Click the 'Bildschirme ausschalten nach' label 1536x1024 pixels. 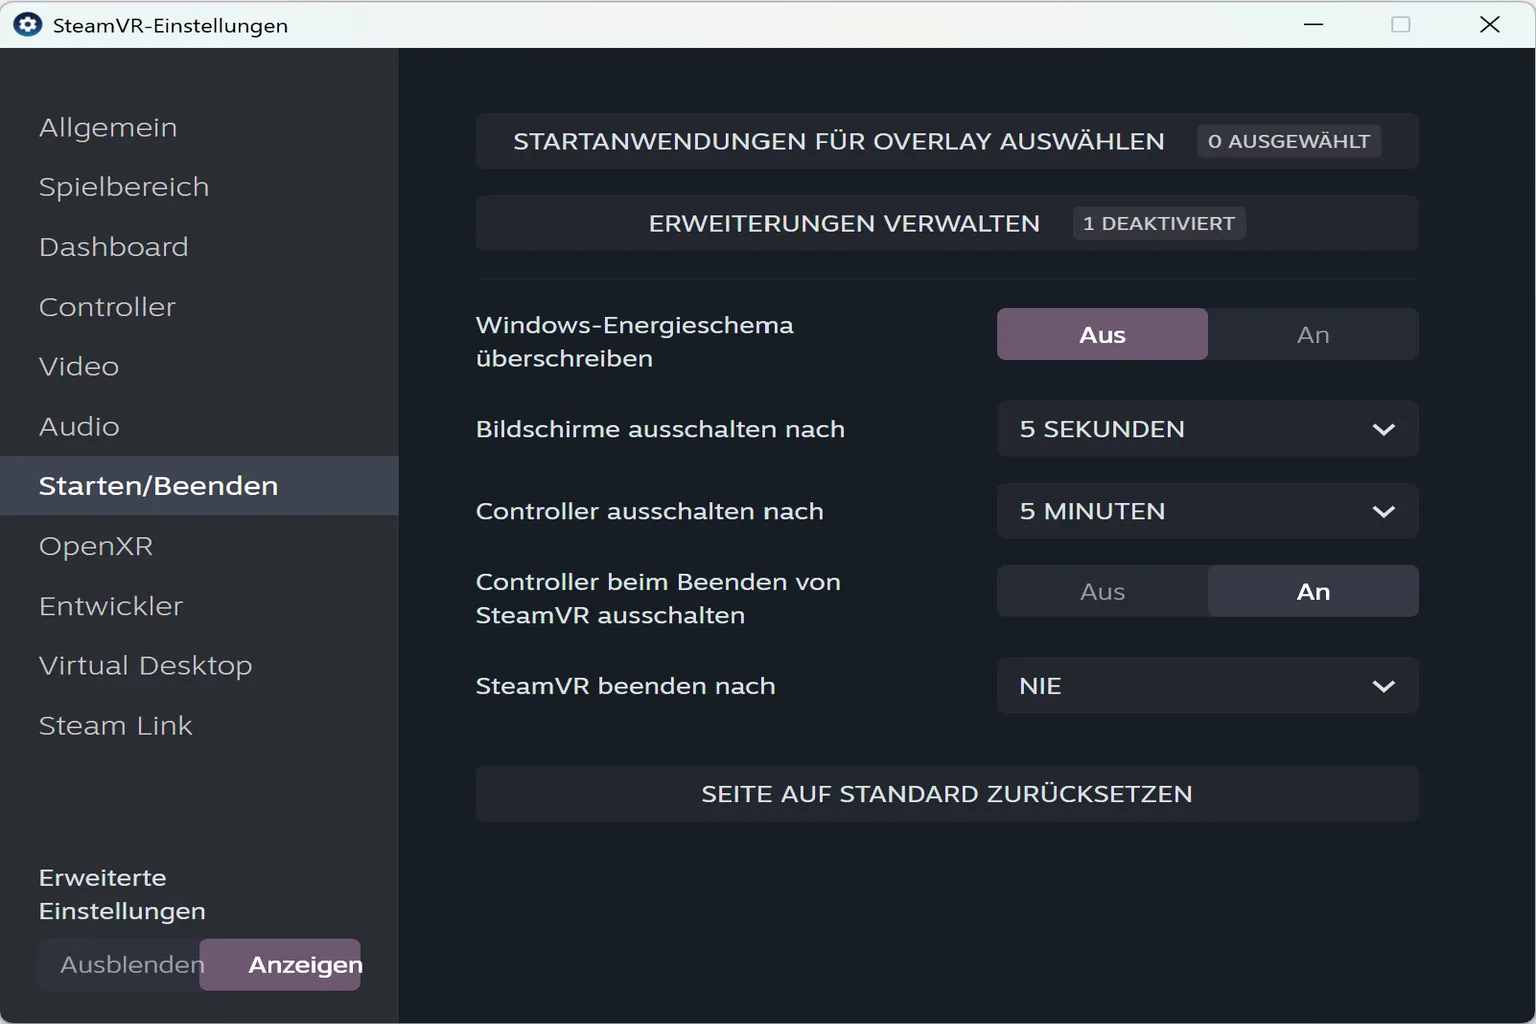660,429
